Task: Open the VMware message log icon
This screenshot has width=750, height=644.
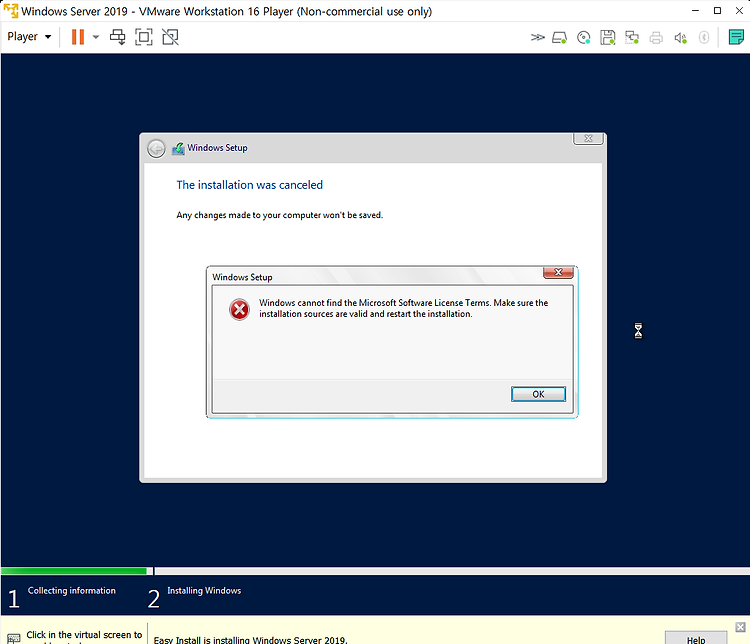Action: [x=736, y=37]
